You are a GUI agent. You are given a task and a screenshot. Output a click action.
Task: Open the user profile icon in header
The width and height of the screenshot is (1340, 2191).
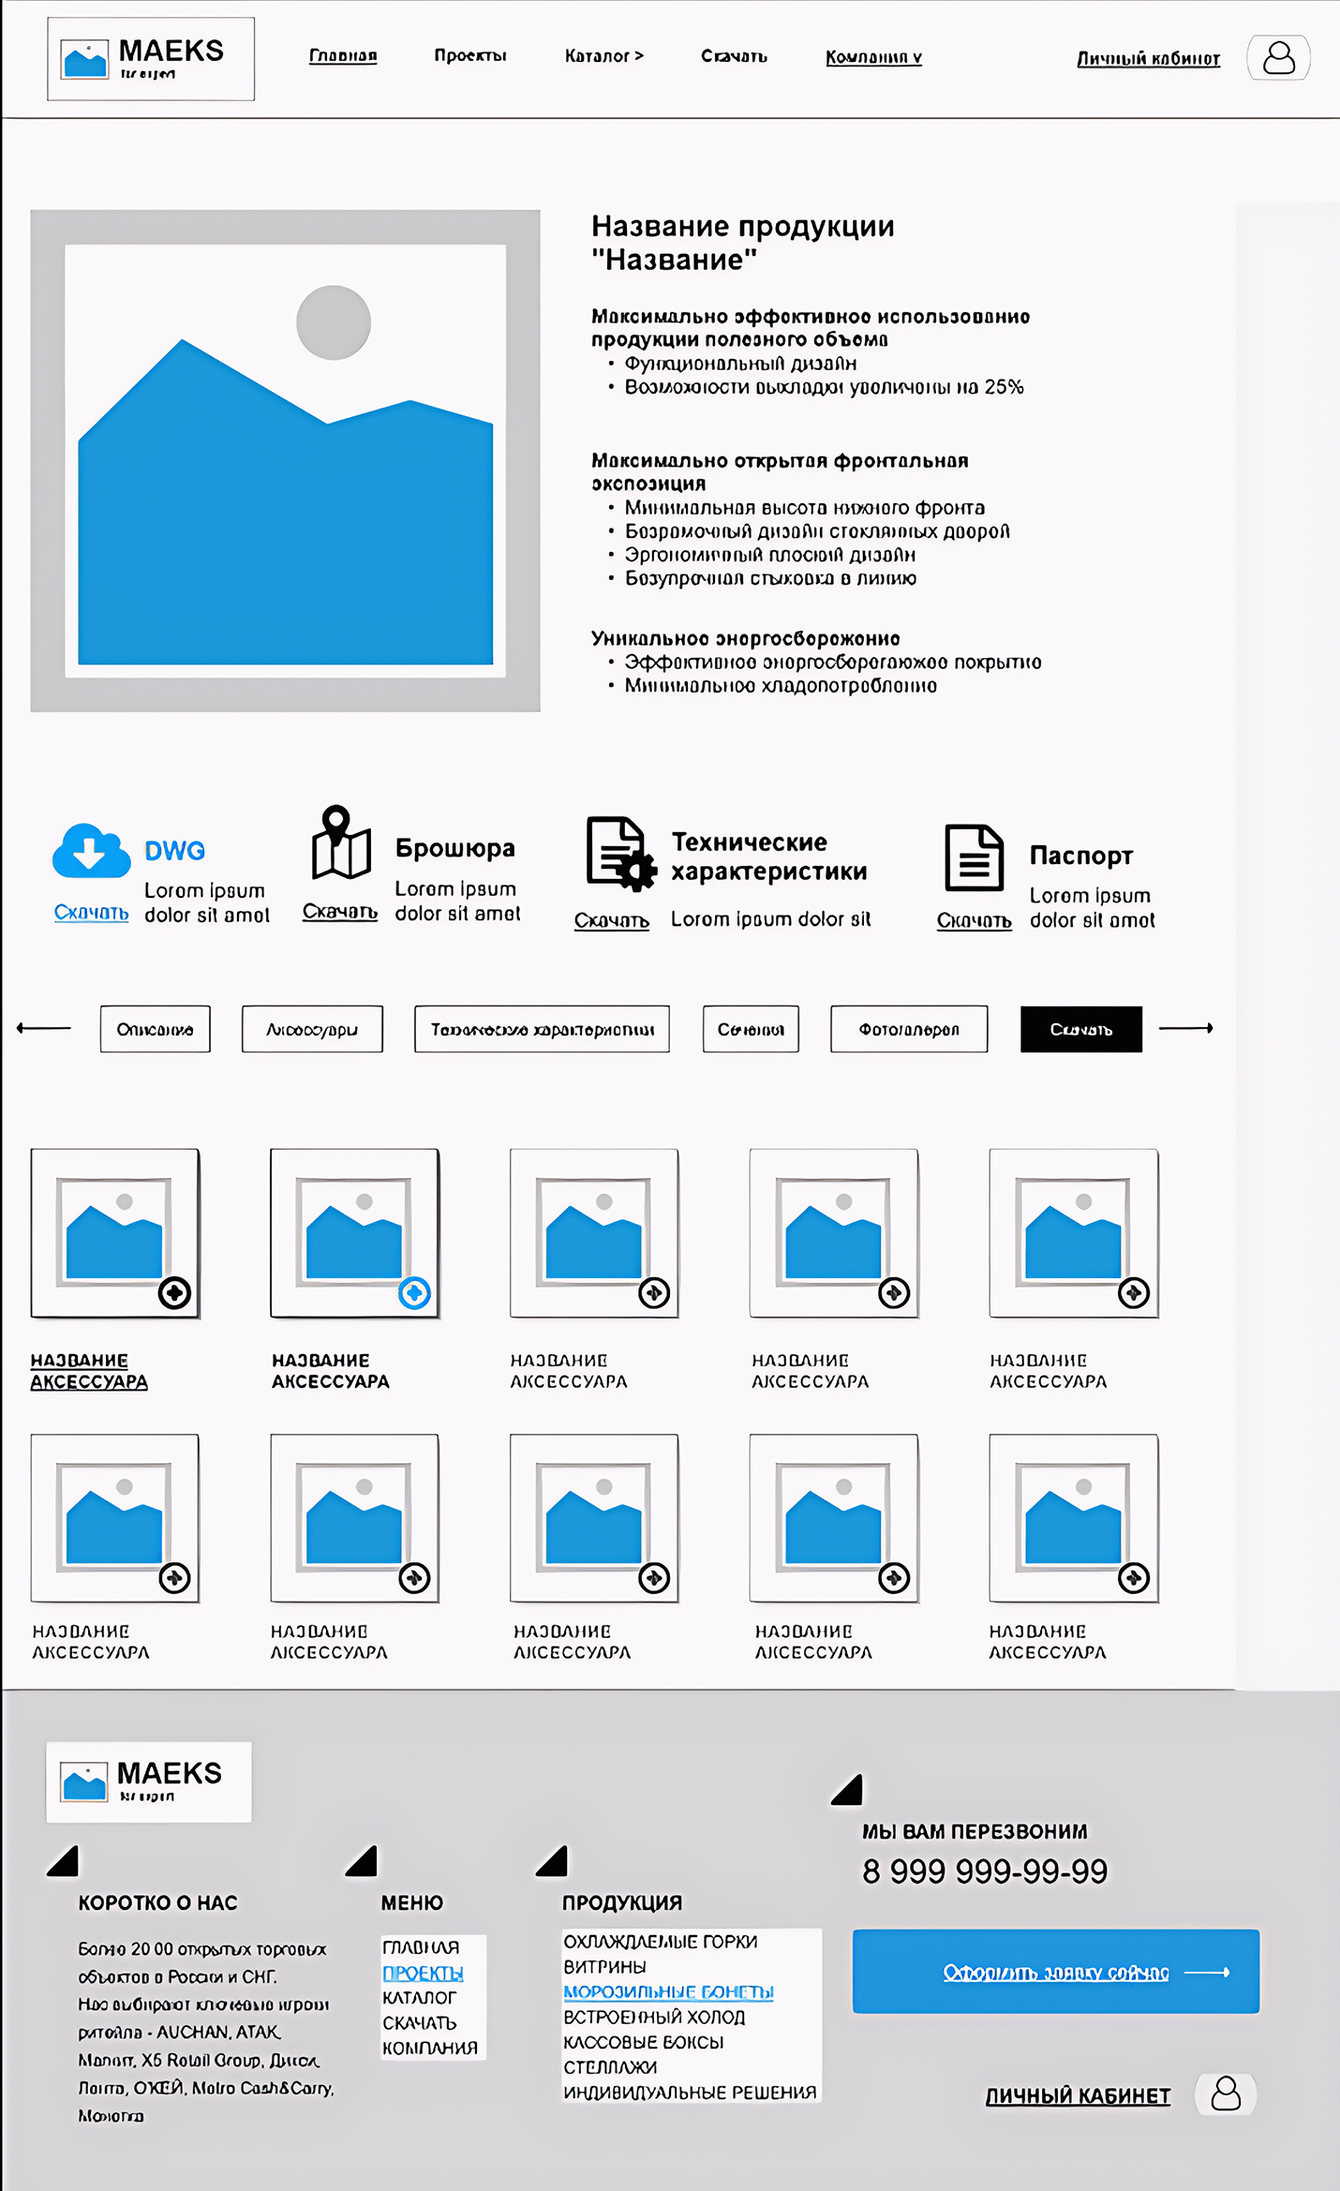(x=1278, y=57)
